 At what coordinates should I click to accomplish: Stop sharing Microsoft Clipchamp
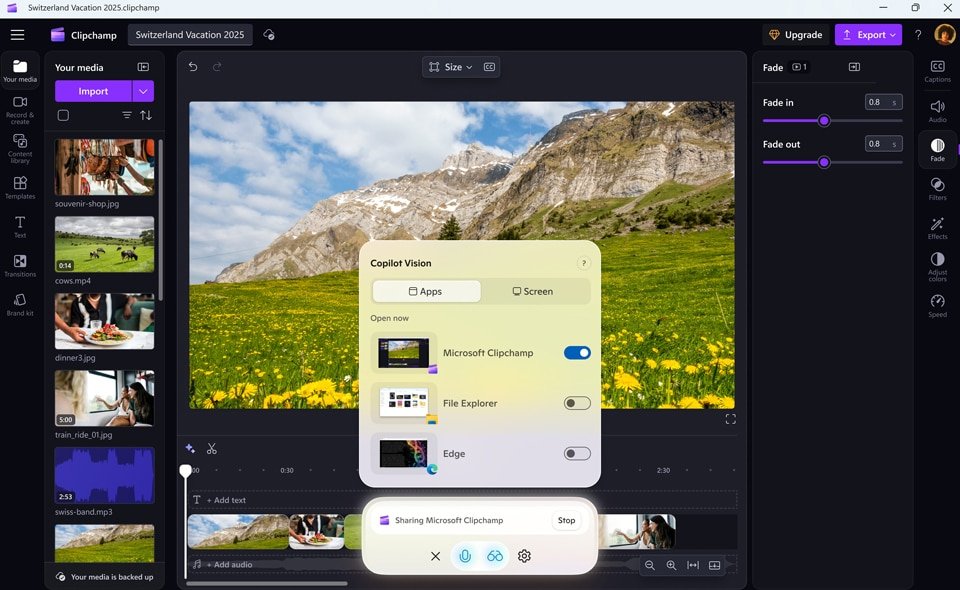click(566, 520)
